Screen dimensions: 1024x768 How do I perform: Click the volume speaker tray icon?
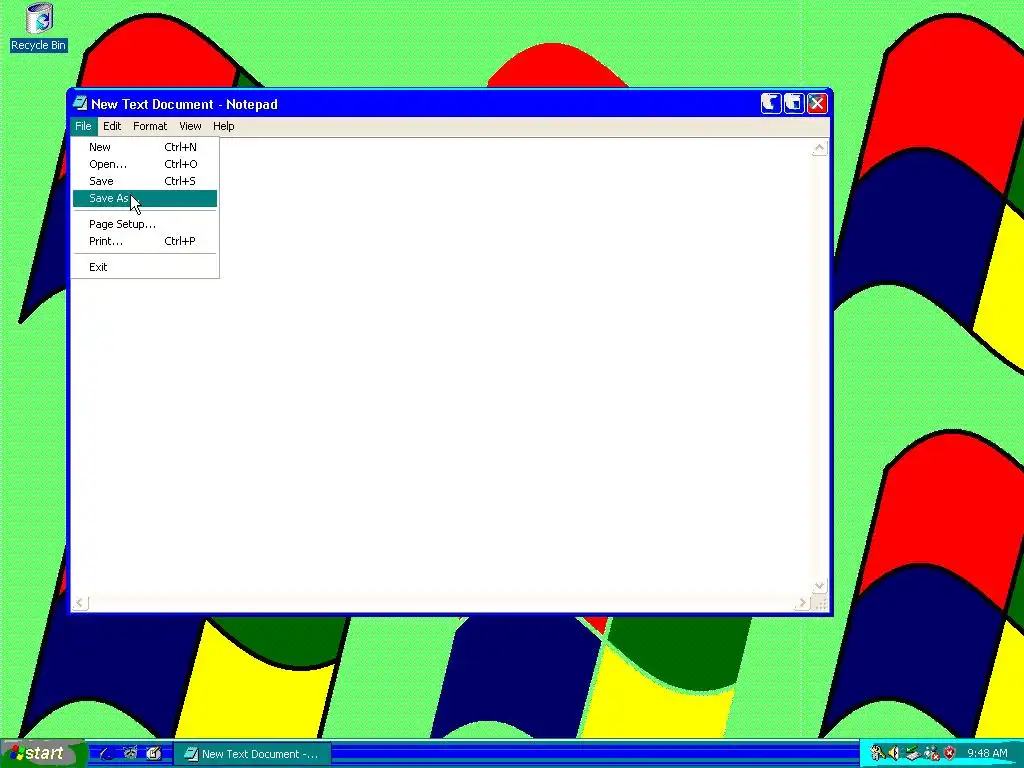pos(894,753)
